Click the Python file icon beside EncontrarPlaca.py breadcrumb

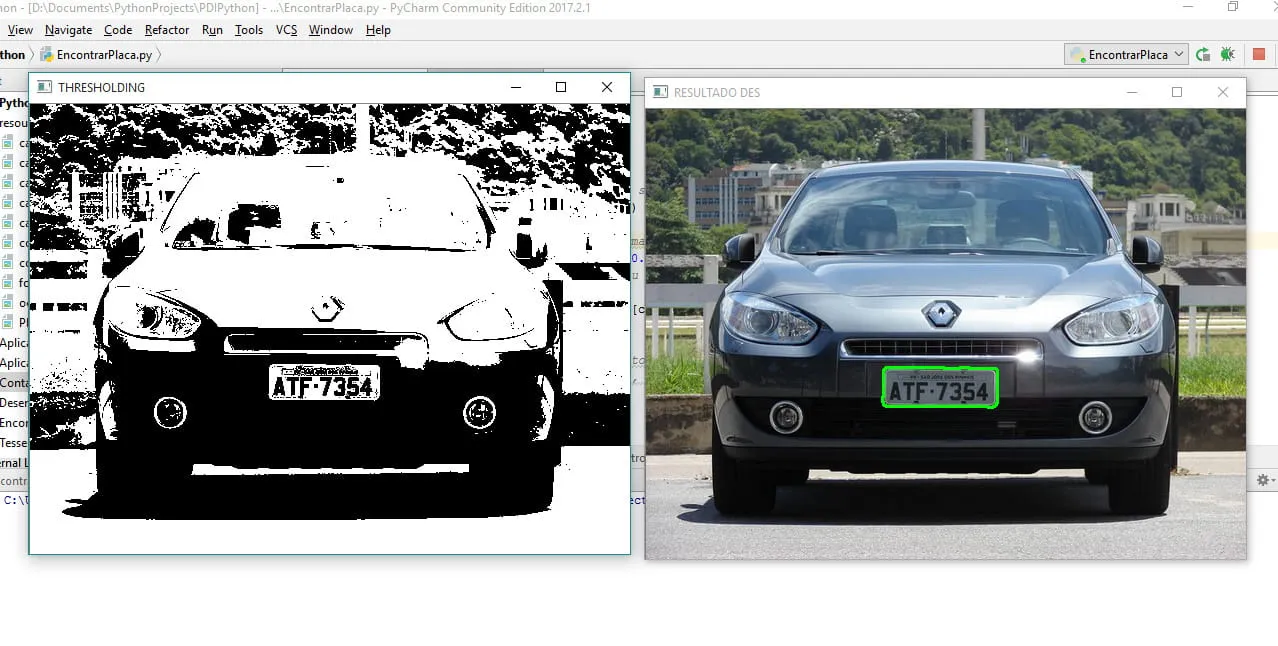(x=47, y=55)
